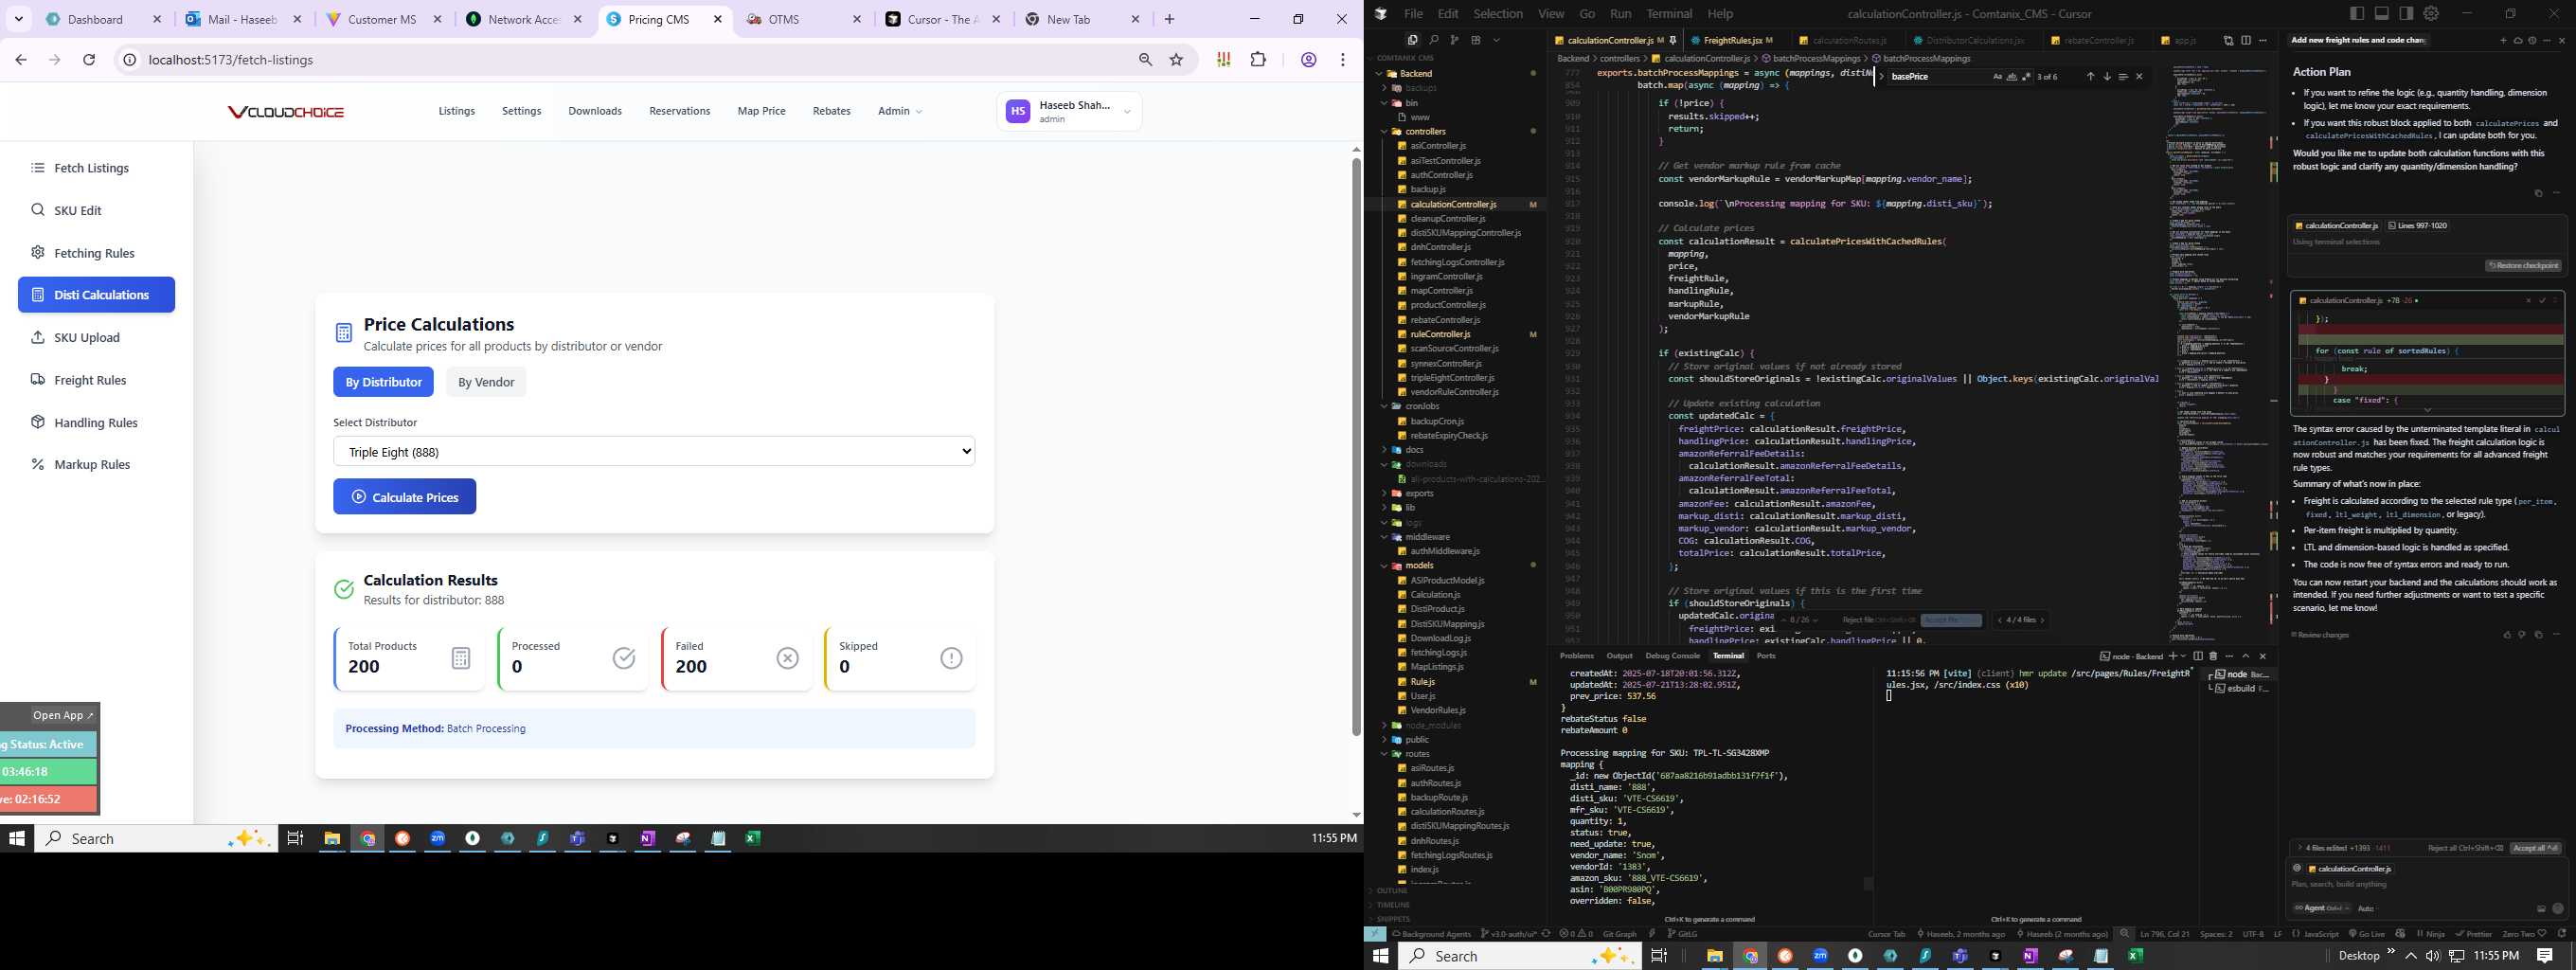This screenshot has height=970, width=2576.
Task: Click the Chrome address bar URL
Action: click(231, 60)
